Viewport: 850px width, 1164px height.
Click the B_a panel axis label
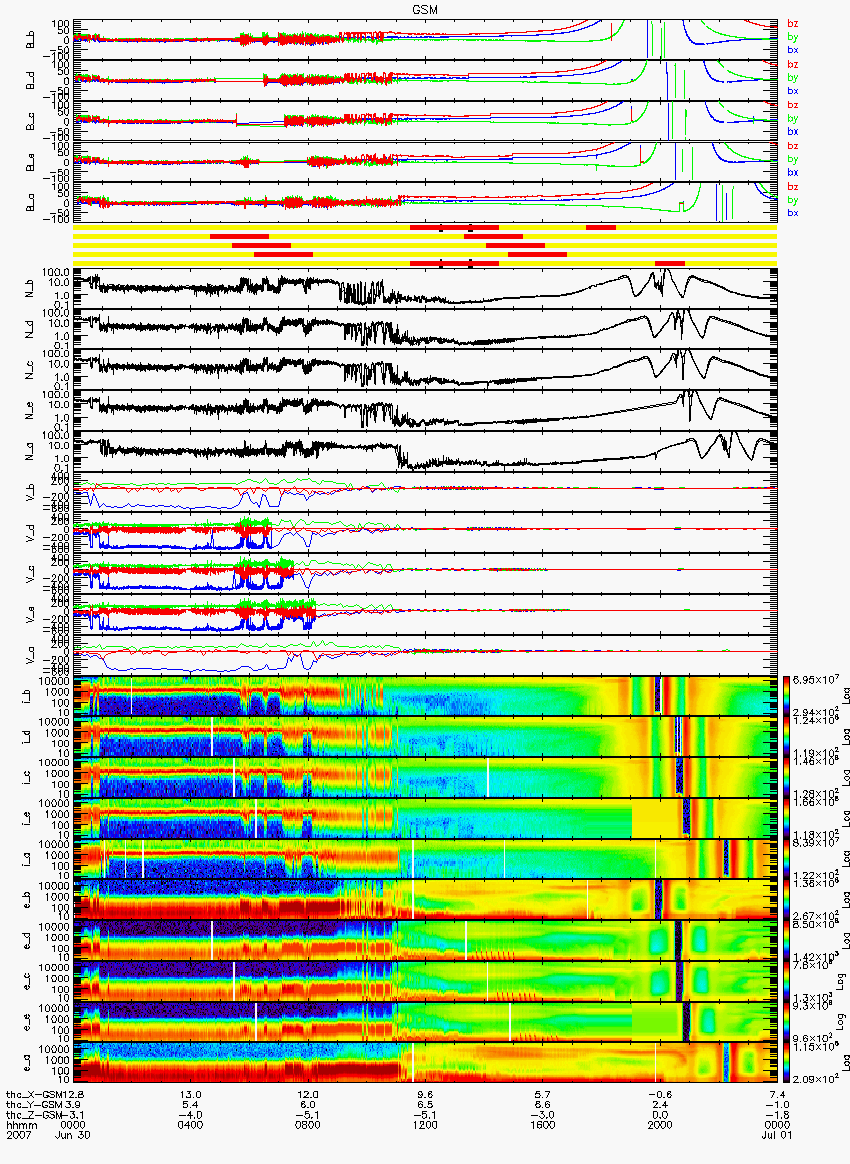pyautogui.click(x=30, y=203)
